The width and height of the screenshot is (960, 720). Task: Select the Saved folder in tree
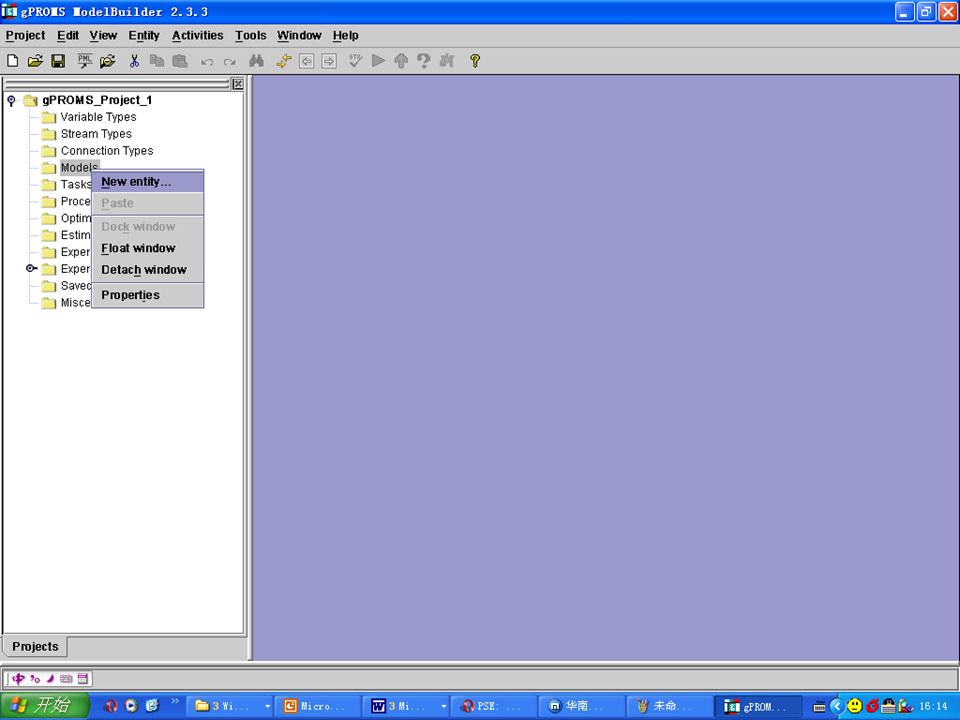tap(75, 285)
